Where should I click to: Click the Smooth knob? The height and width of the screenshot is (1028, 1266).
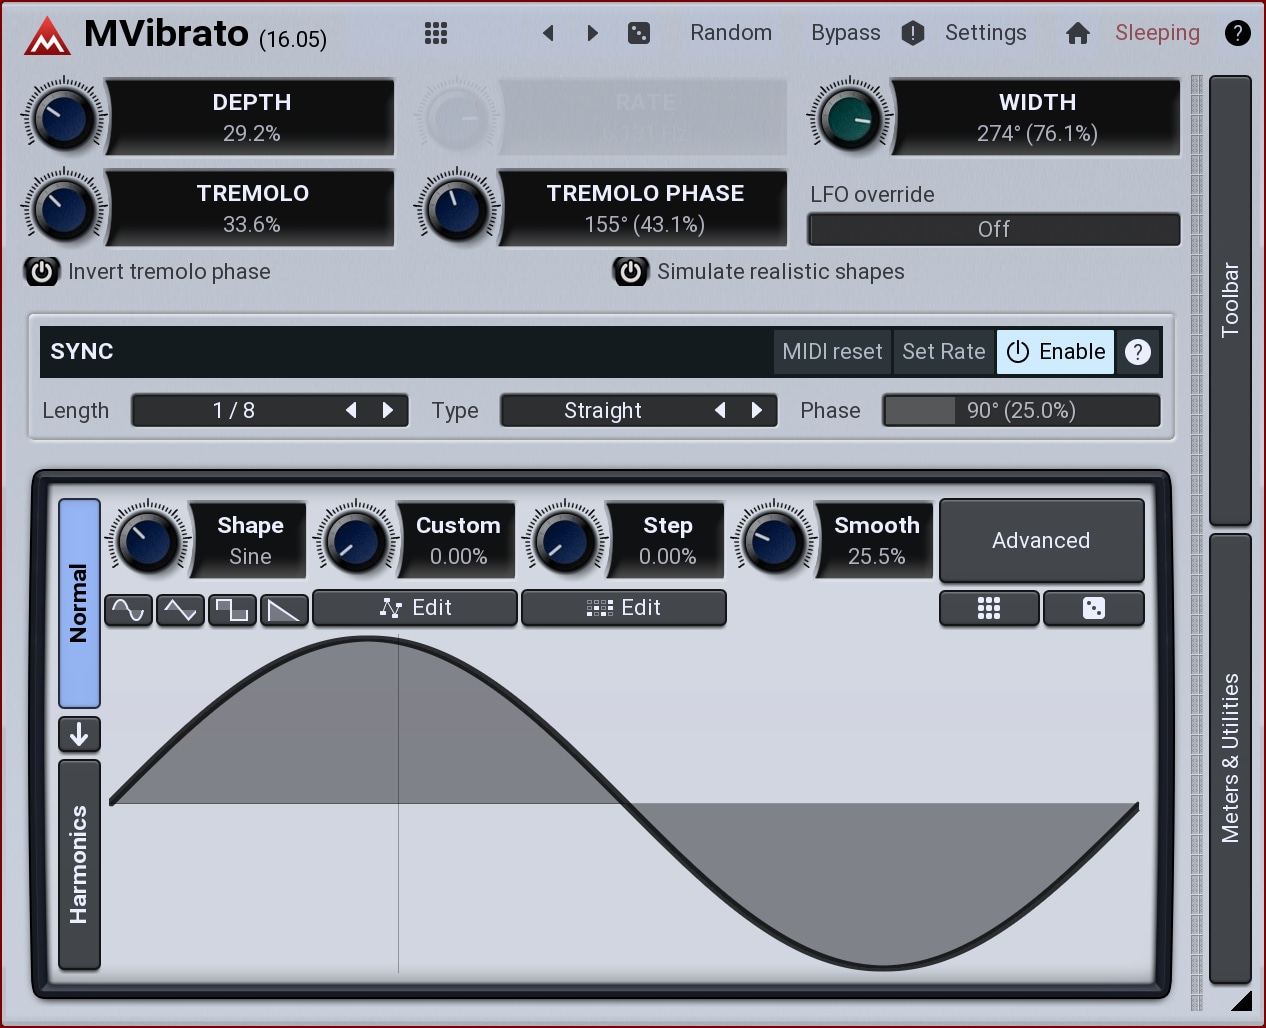[773, 541]
